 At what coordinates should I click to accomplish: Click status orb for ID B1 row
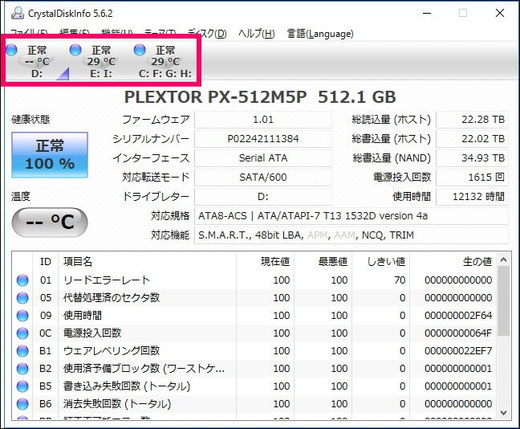pyautogui.click(x=22, y=351)
